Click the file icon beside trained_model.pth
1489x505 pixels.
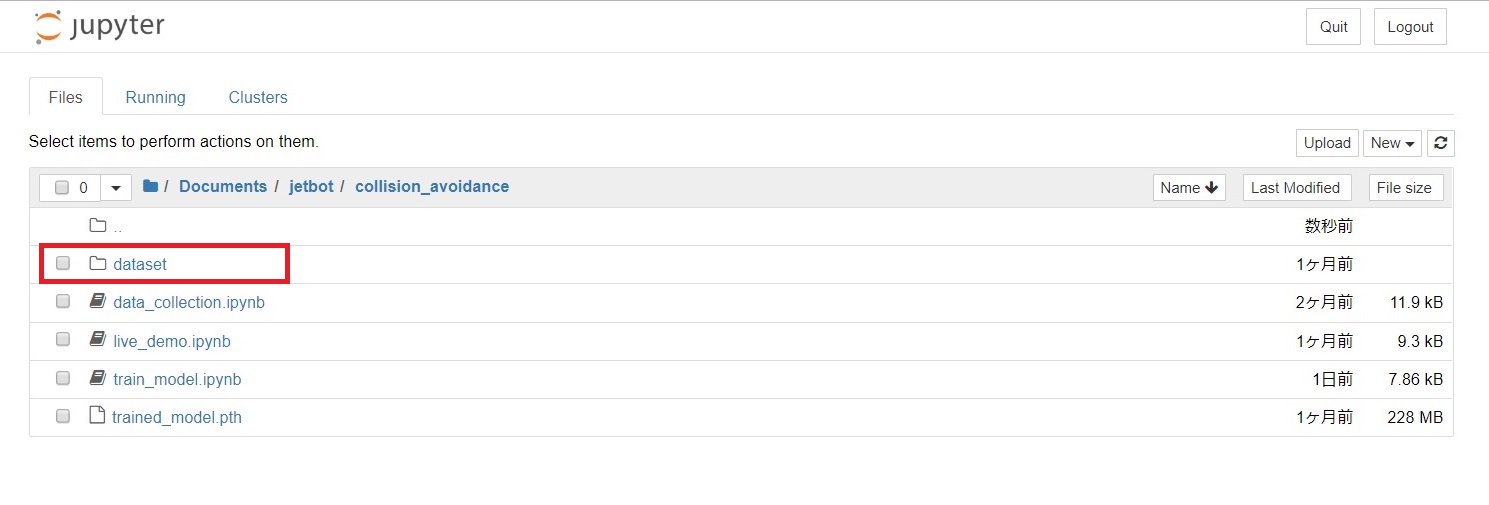pos(97,416)
